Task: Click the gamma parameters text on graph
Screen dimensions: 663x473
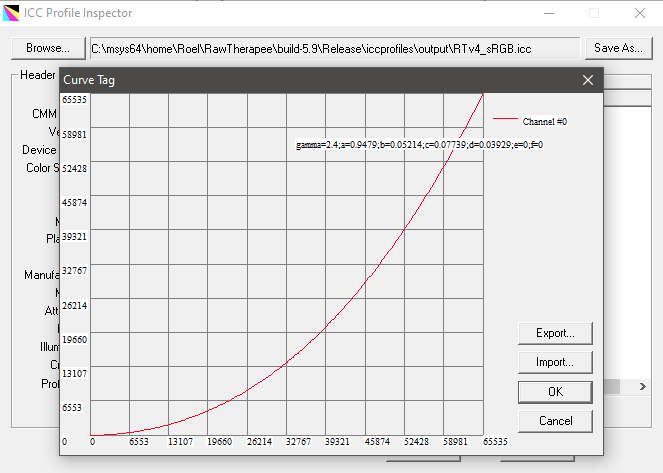Action: [418, 146]
